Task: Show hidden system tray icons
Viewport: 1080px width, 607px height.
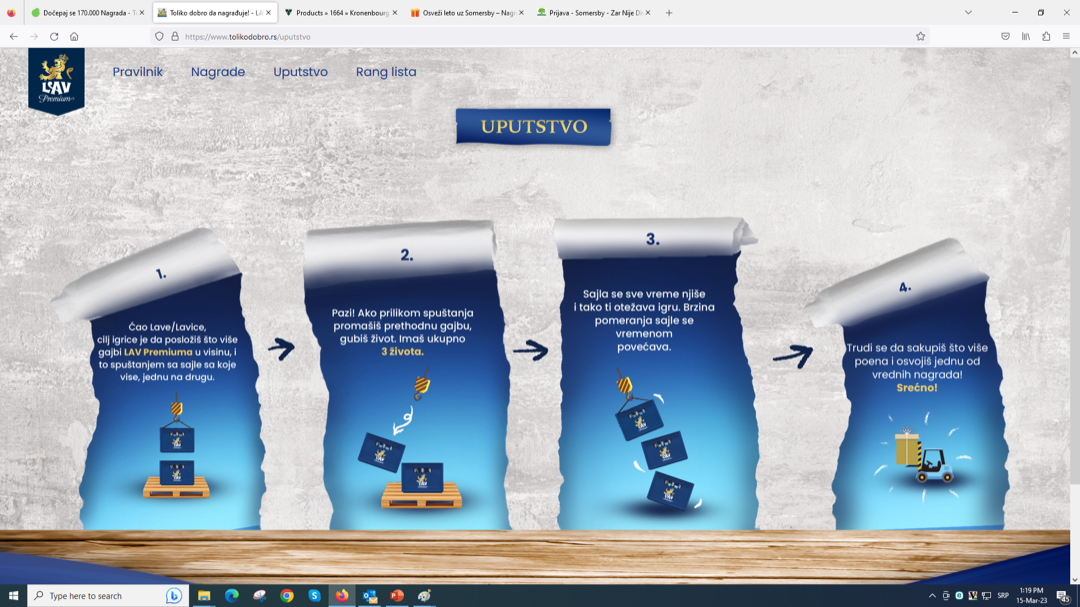Action: pos(932,596)
